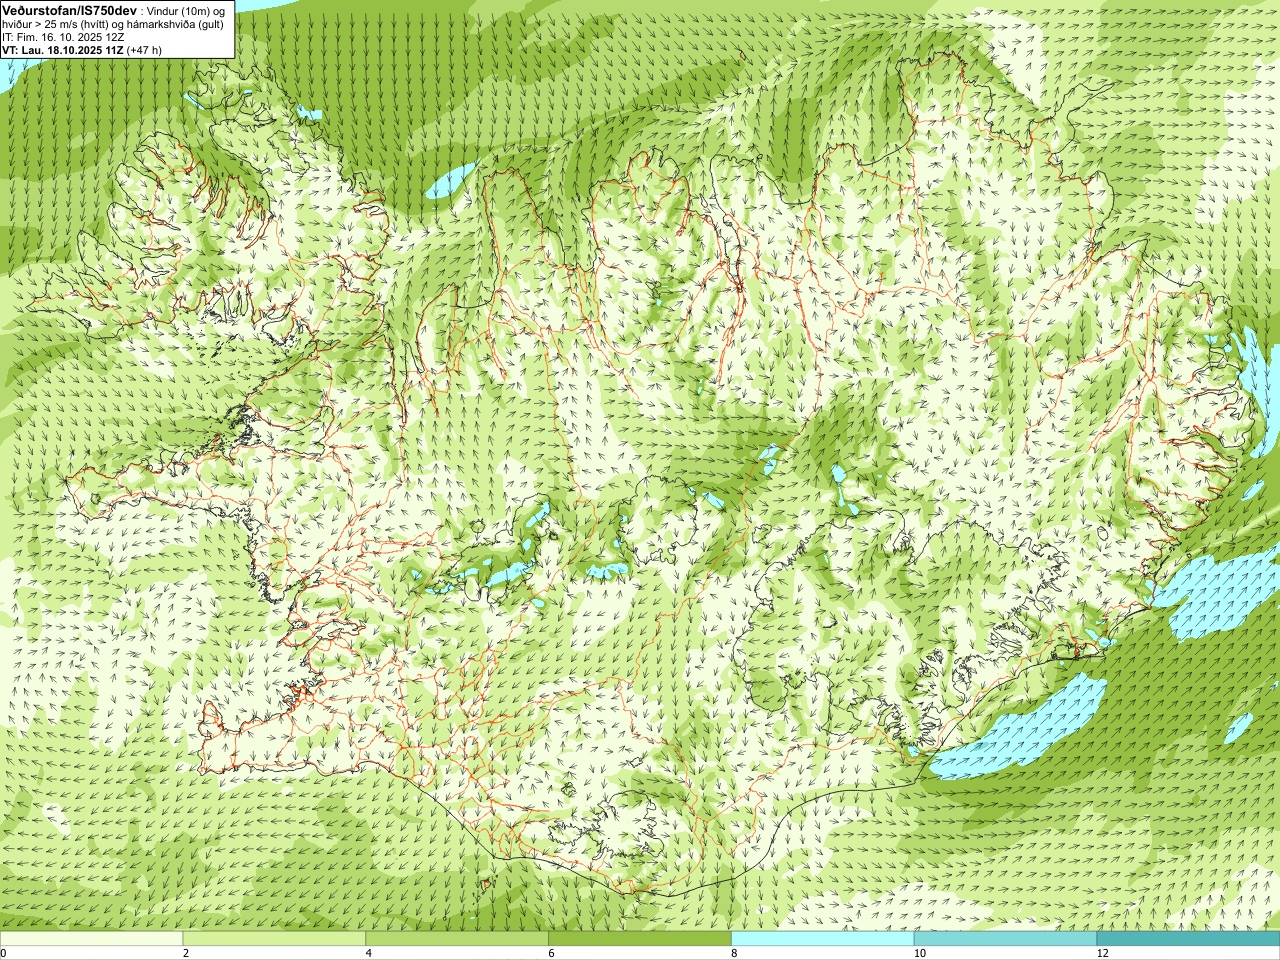Select the palest 0–2 color scale segment
1280x960 pixels.
pyautogui.click(x=91, y=939)
